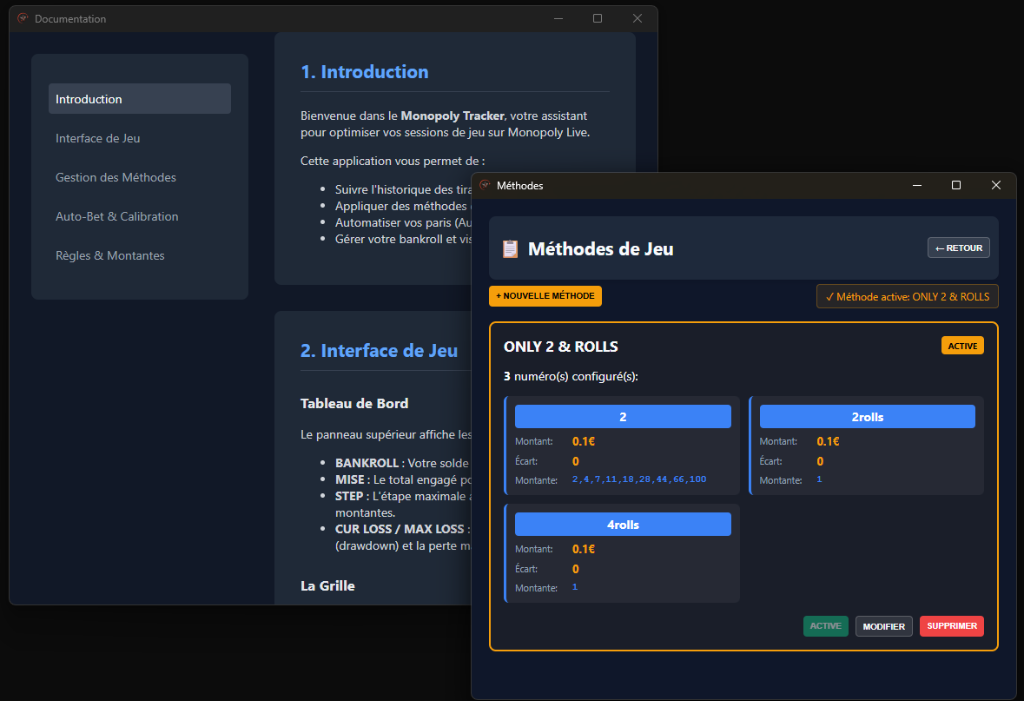Screen dimensions: 1024x701
Task: Toggle the green Active button
Action: [825, 626]
